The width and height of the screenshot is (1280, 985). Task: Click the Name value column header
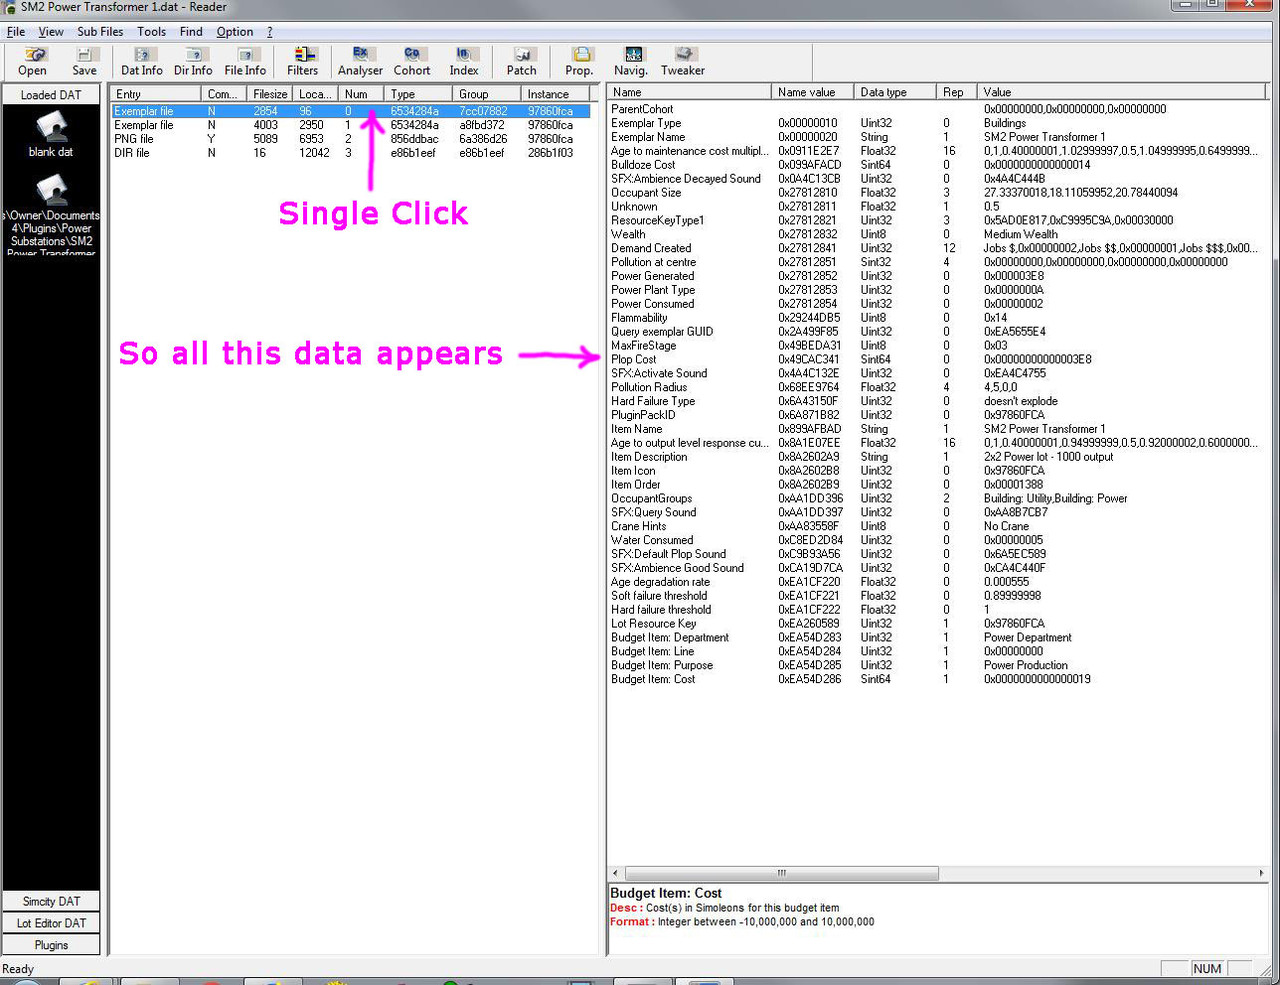click(x=811, y=92)
